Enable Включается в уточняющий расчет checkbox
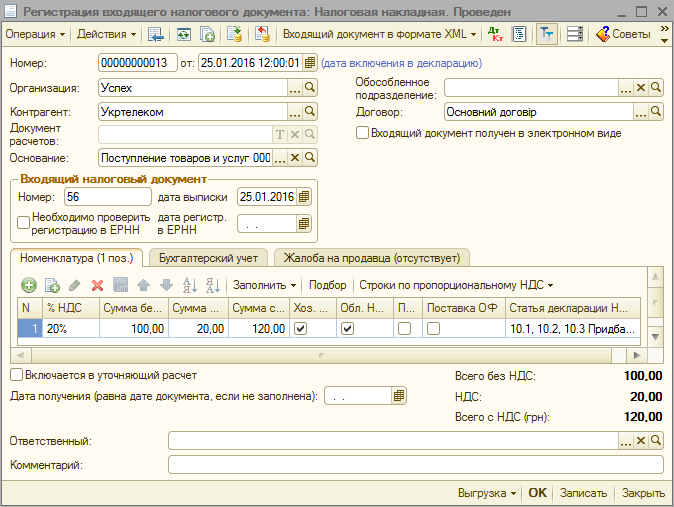 coord(16,375)
